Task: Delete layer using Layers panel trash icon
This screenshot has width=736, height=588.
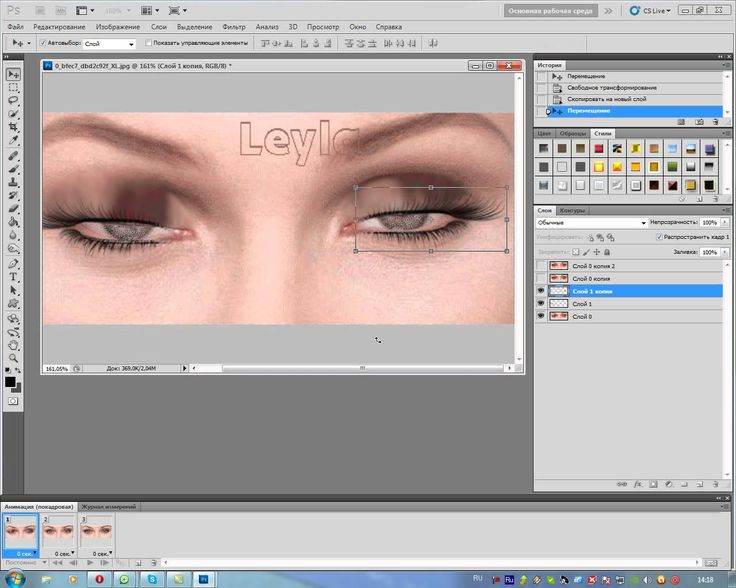Action: pyautogui.click(x=715, y=484)
